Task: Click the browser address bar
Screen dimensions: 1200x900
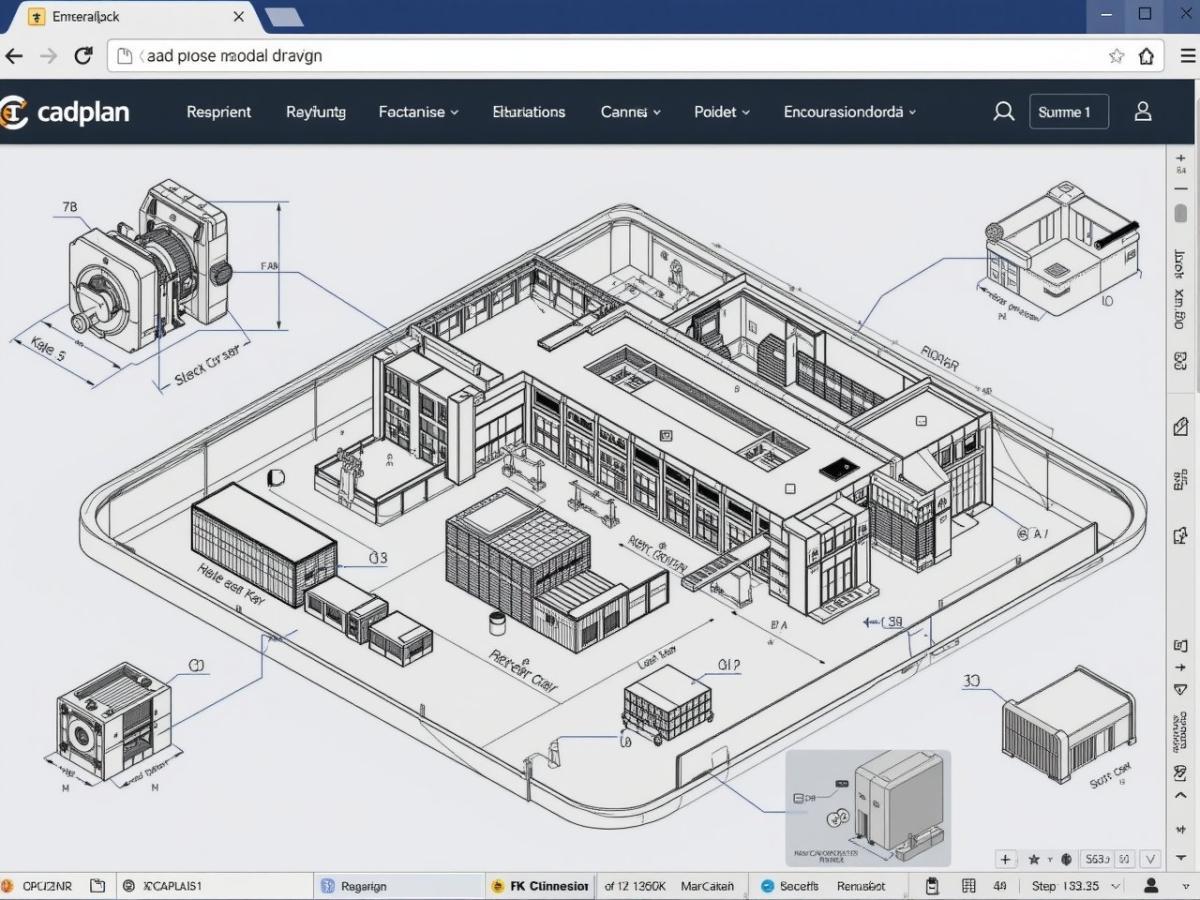Action: [600, 56]
